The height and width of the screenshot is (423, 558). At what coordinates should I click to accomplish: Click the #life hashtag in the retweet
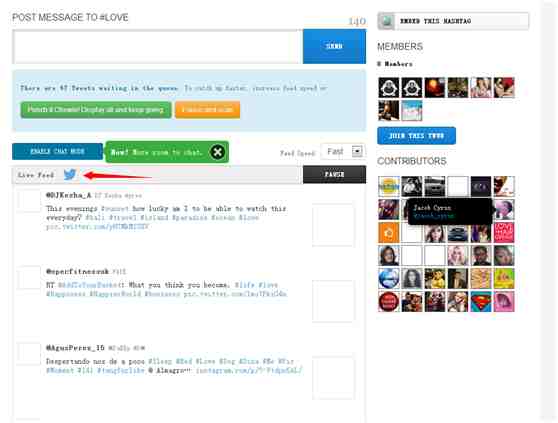[244, 285]
